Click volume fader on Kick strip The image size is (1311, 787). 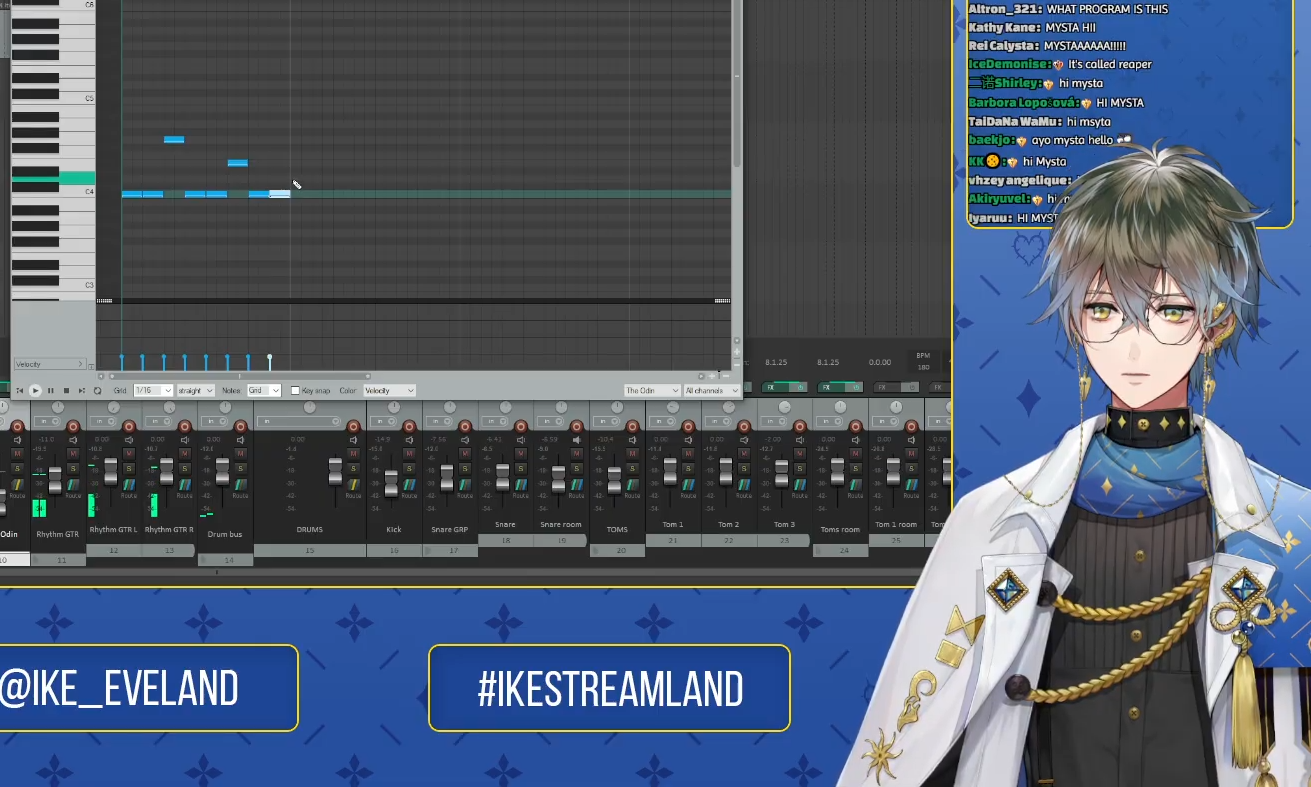tap(391, 483)
